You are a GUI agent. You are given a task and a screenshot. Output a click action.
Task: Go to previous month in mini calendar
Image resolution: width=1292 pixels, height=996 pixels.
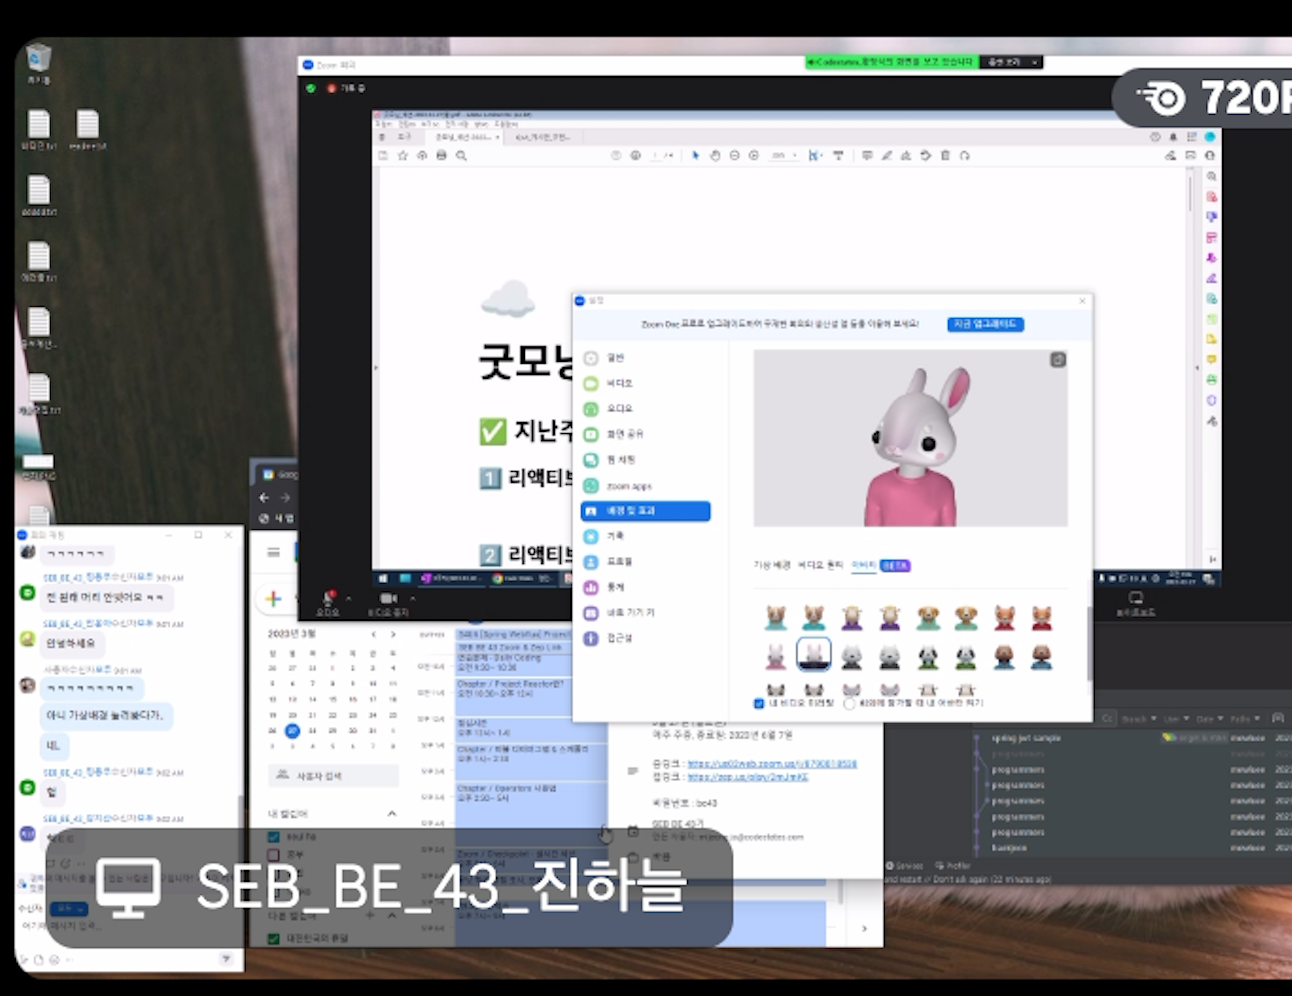[374, 634]
